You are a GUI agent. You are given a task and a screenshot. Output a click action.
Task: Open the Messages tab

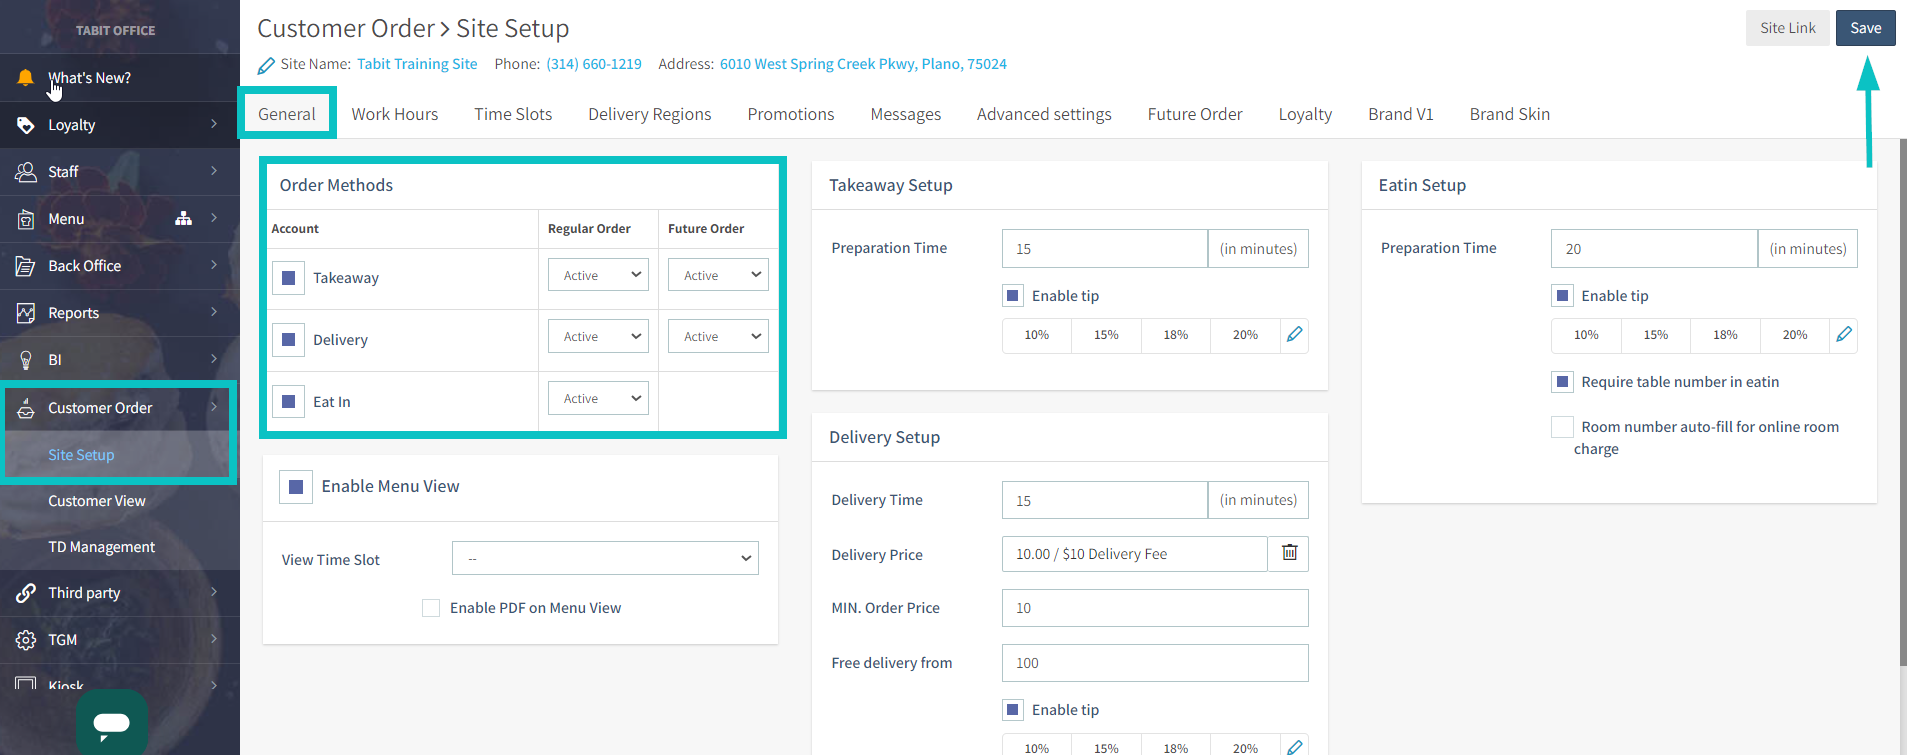tap(906, 114)
